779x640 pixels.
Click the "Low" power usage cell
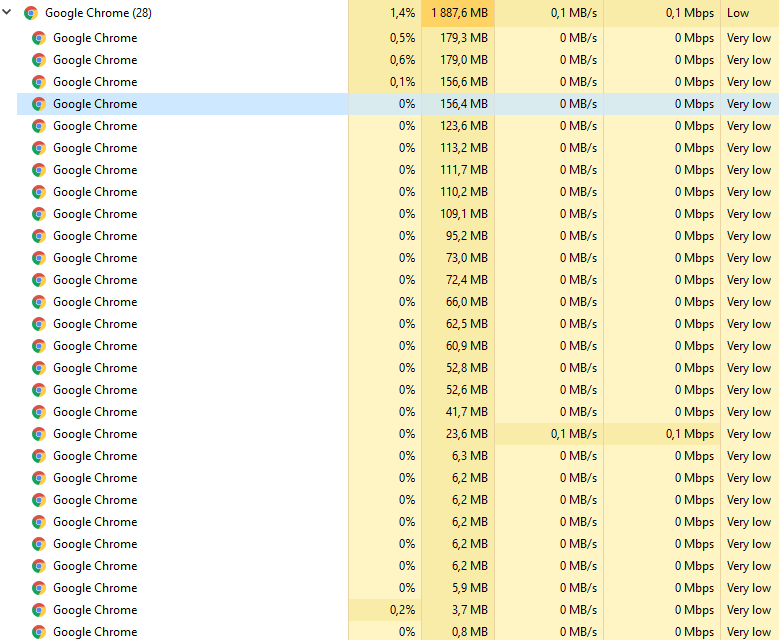[738, 13]
